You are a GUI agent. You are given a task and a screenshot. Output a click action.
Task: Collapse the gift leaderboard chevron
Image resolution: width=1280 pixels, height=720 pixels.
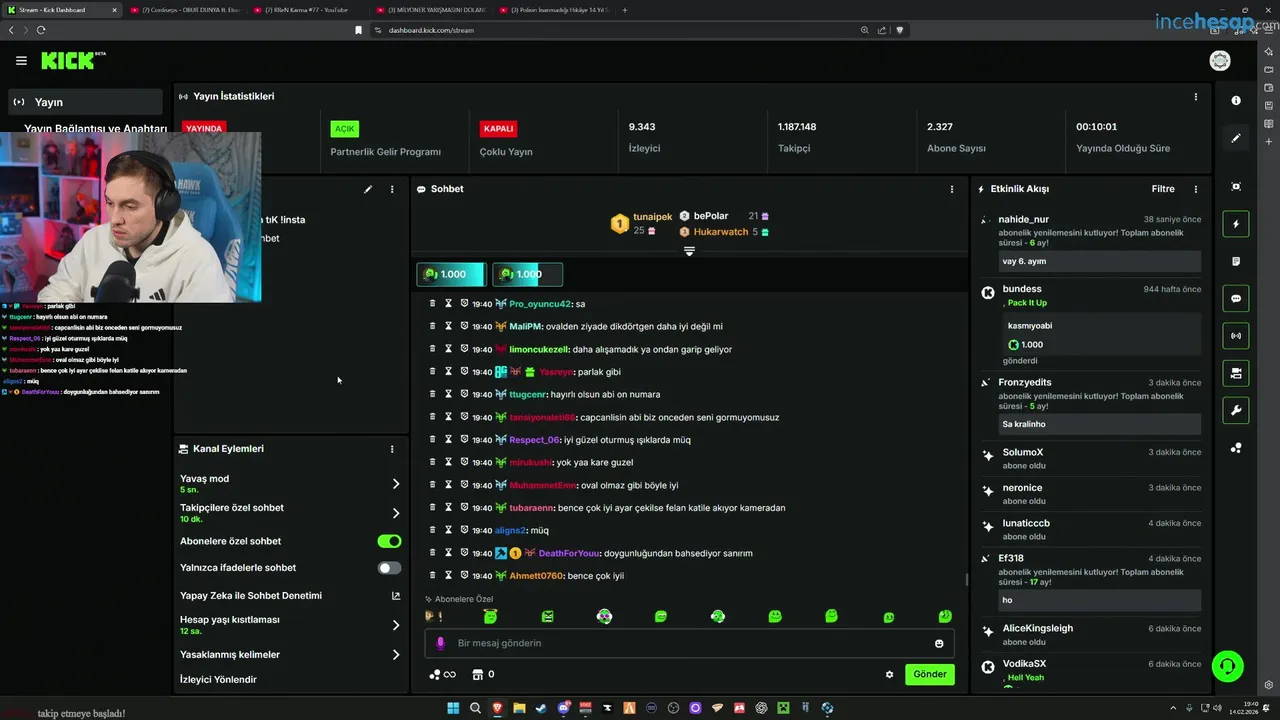point(689,251)
